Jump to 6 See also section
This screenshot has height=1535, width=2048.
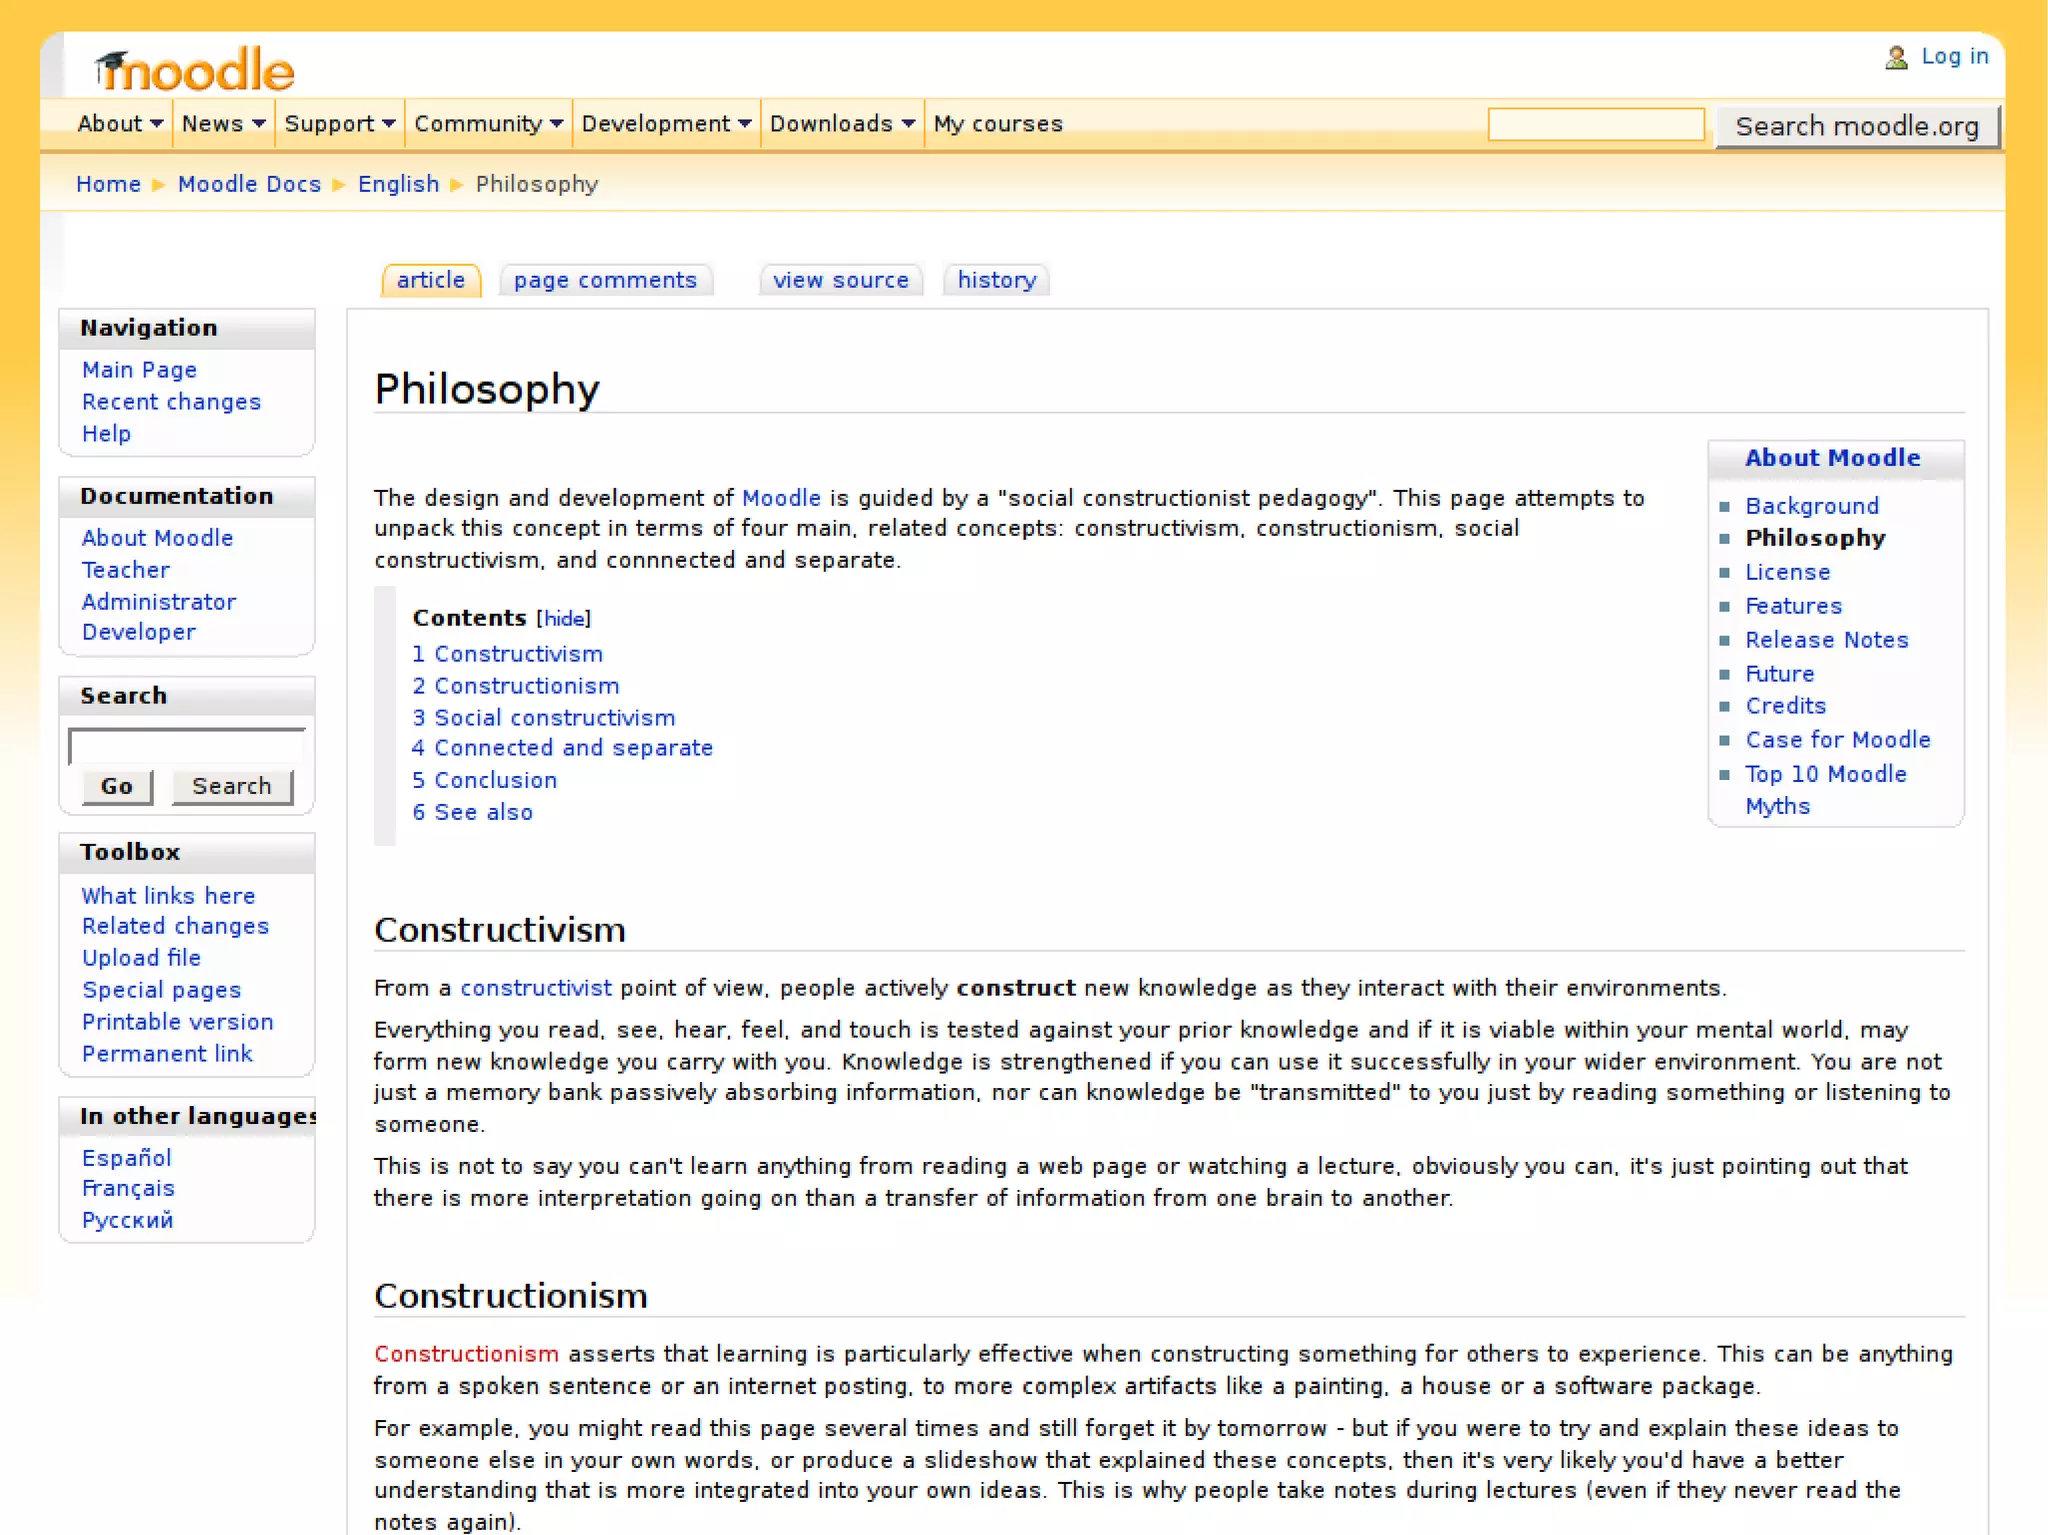tap(472, 812)
